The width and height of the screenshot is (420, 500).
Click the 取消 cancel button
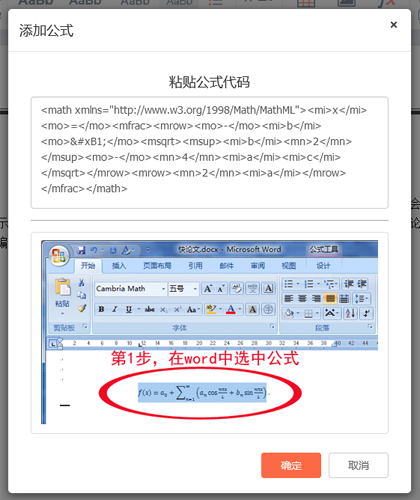358,465
